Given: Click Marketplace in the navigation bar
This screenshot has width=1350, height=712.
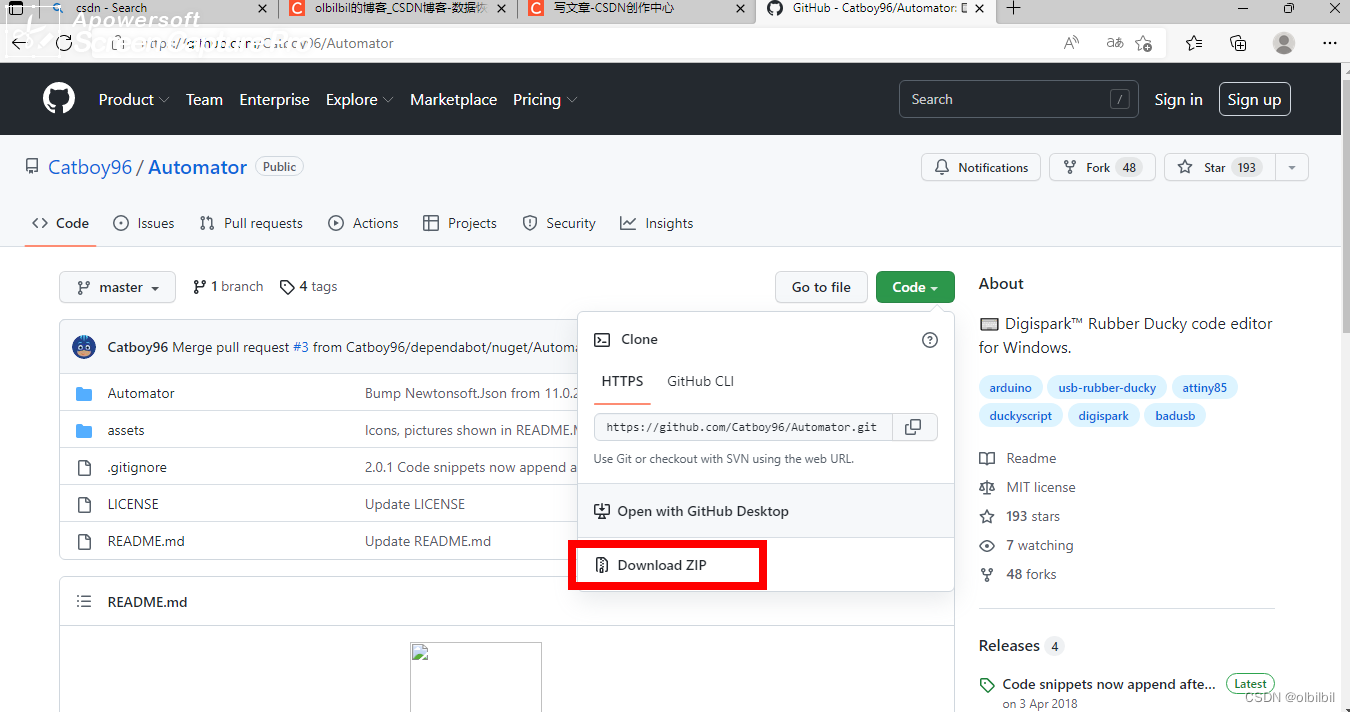Looking at the screenshot, I should click(453, 99).
